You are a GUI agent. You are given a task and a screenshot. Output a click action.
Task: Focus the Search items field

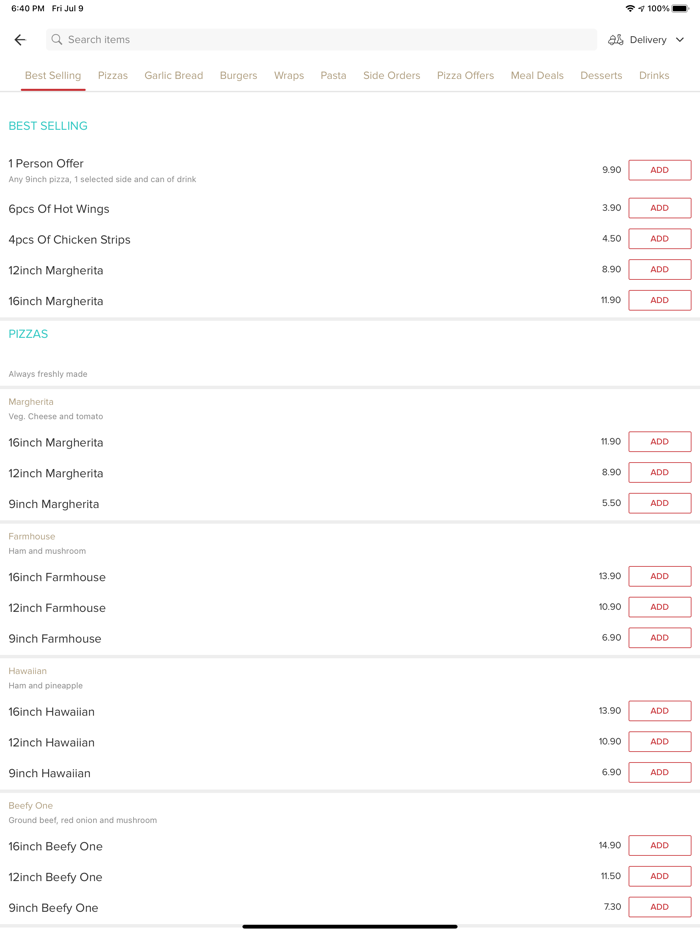tap(320, 40)
